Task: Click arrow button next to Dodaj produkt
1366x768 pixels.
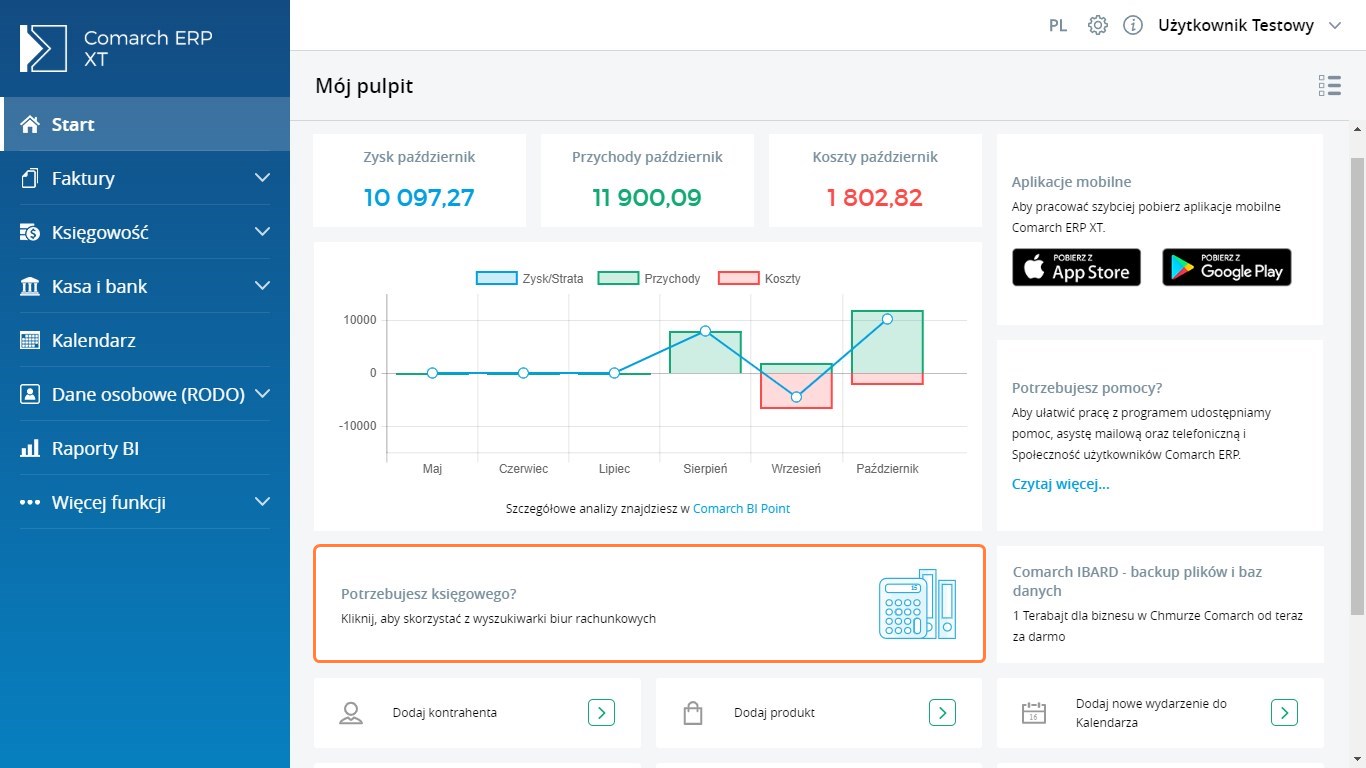Action: 942,712
